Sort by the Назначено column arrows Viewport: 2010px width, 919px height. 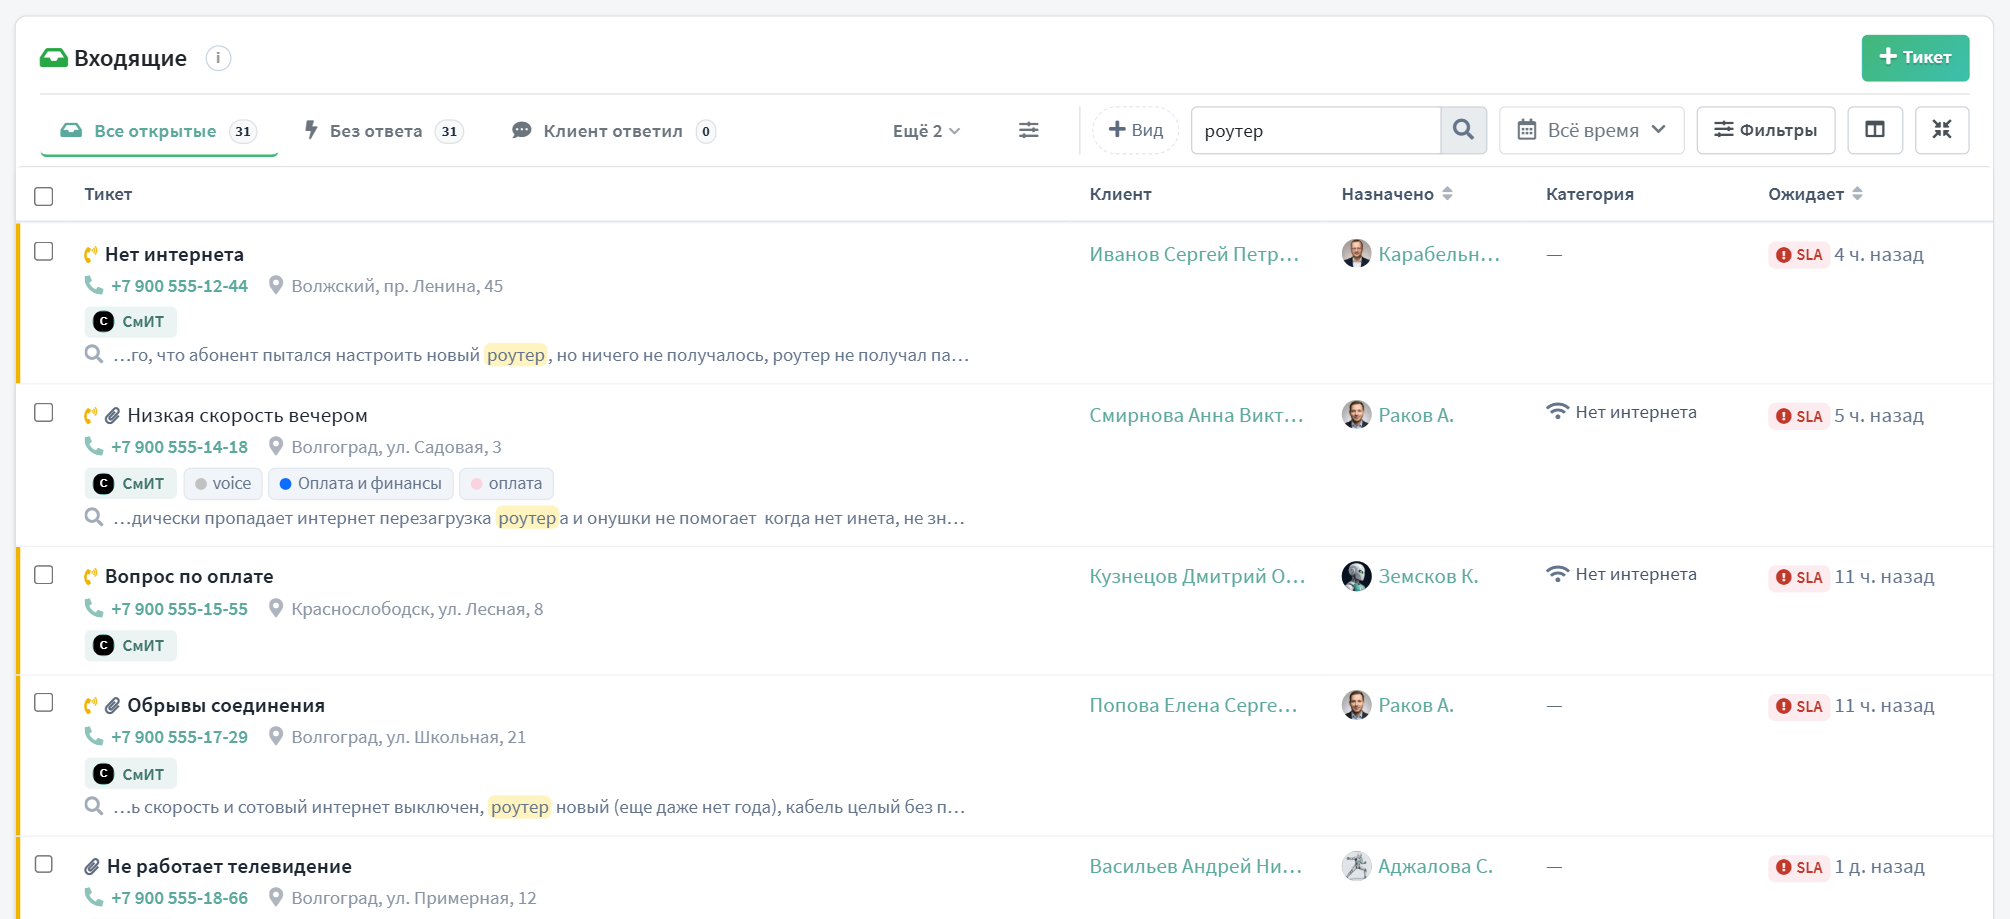click(1447, 194)
